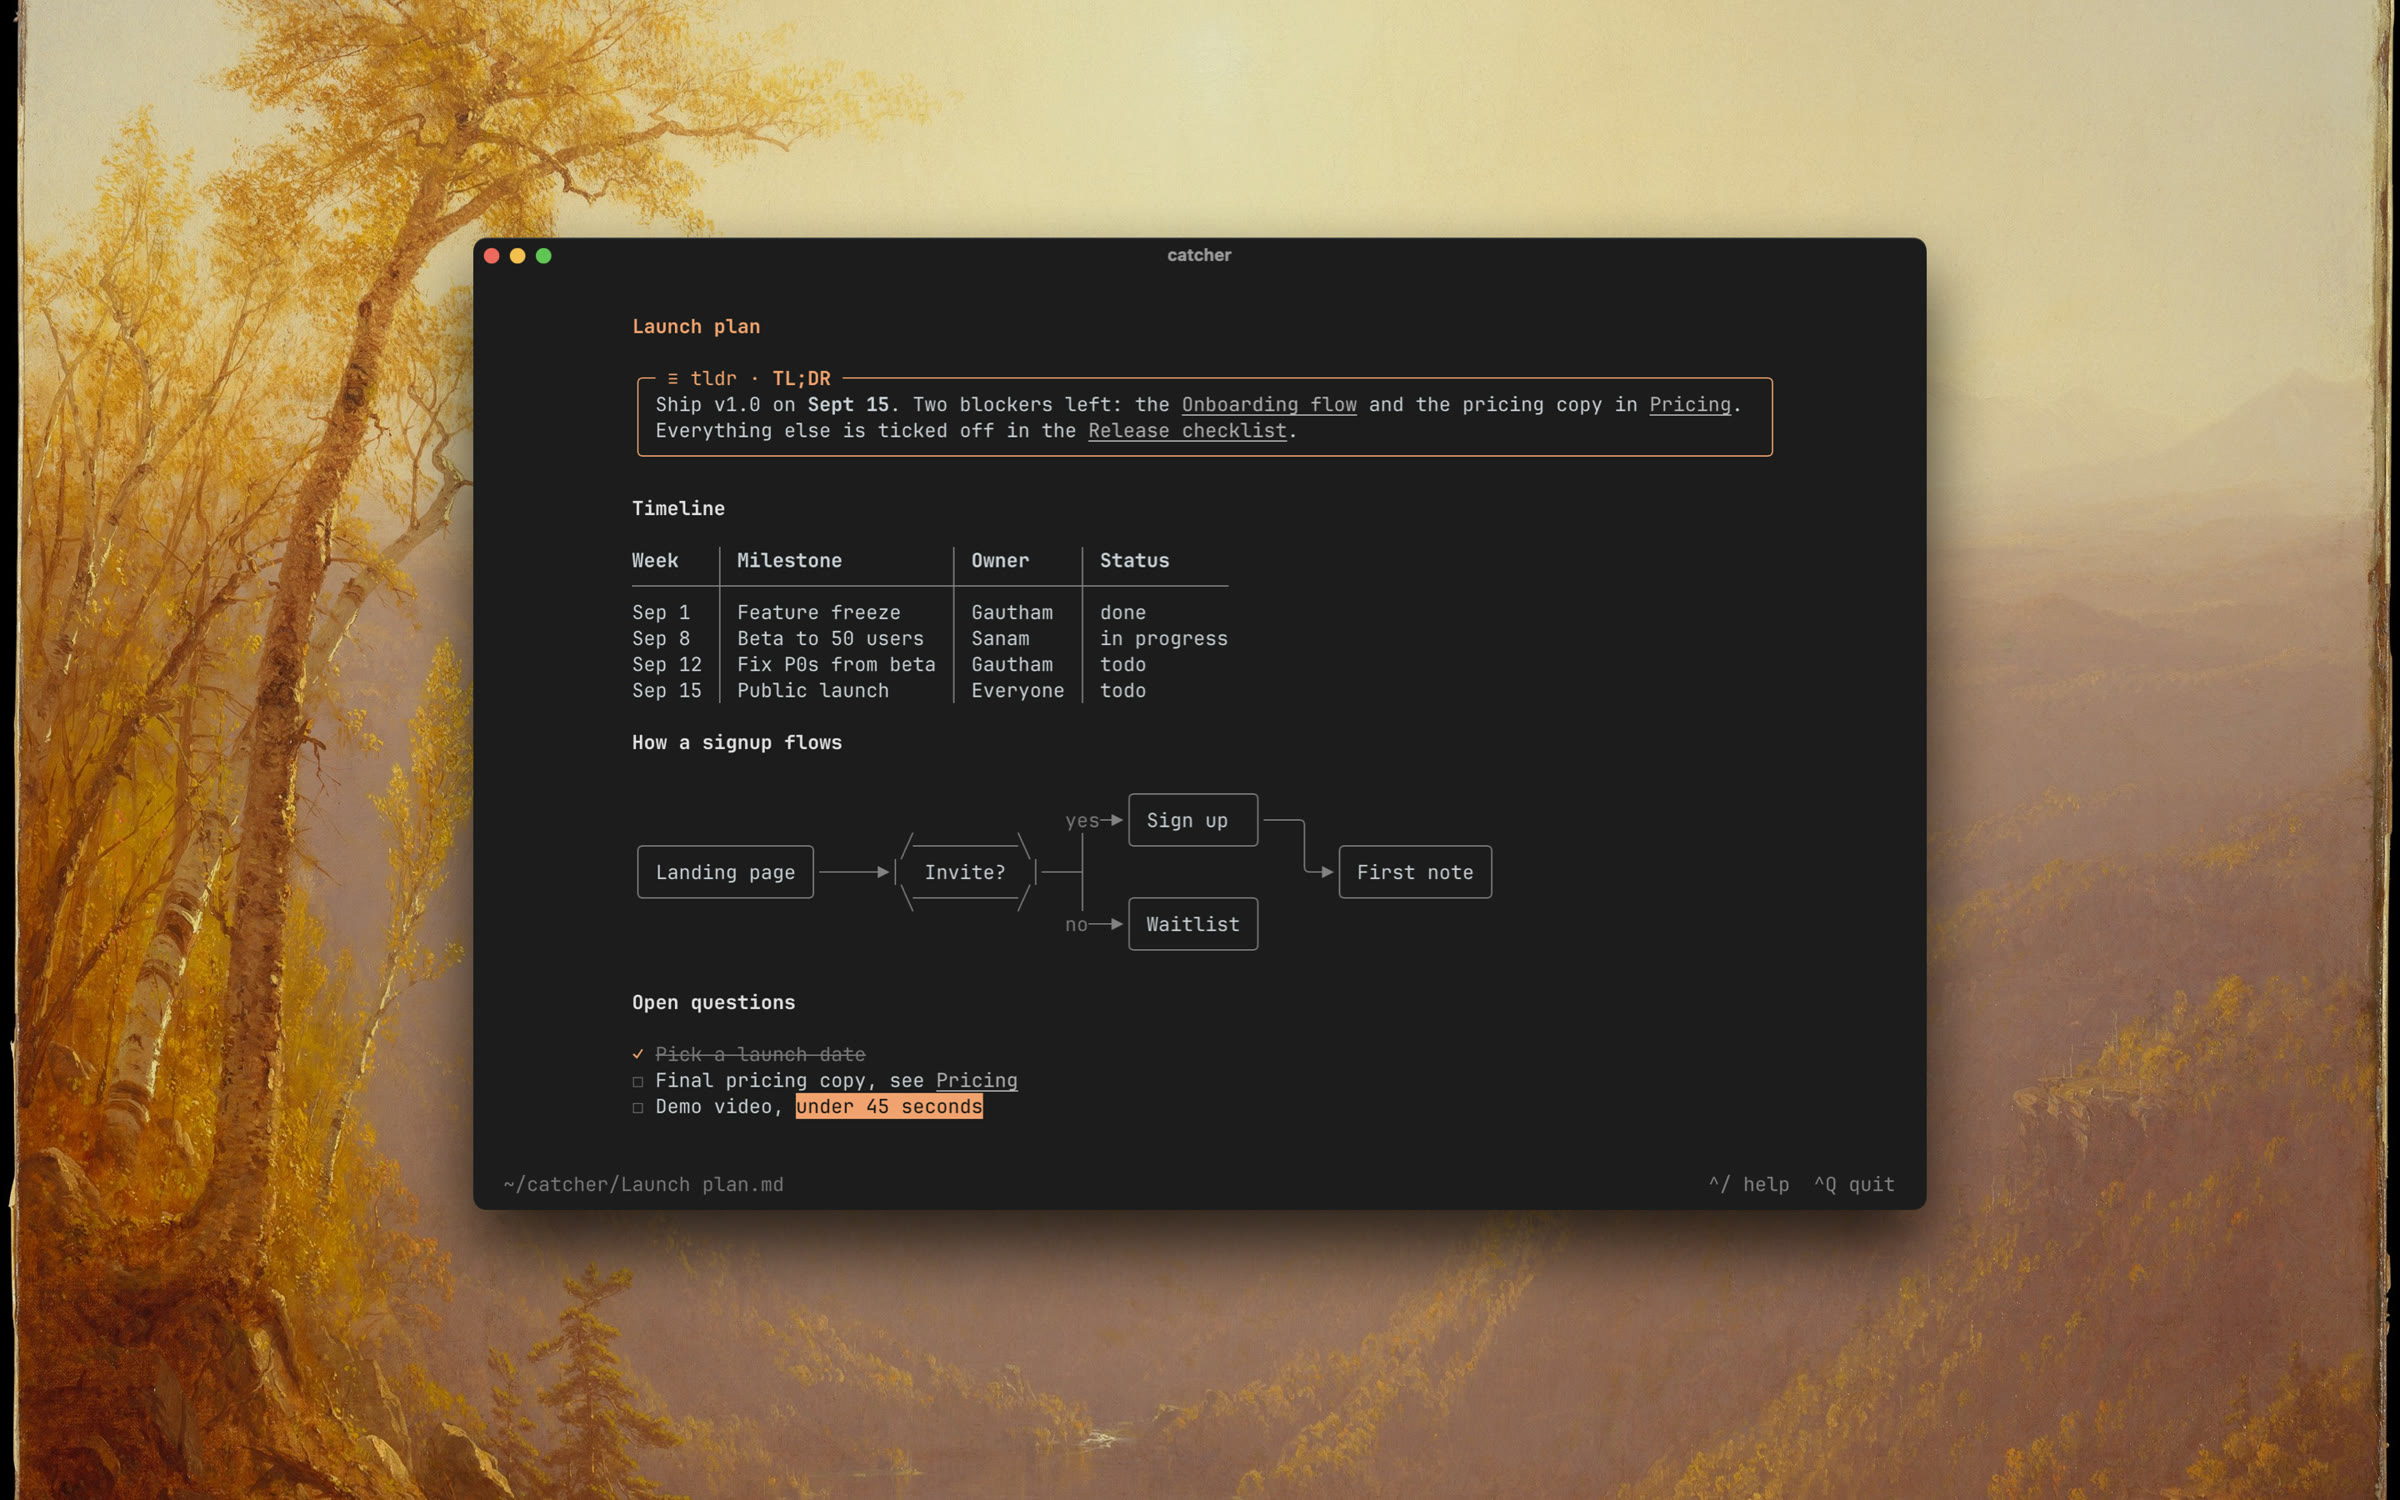The width and height of the screenshot is (2400, 1500).
Task: Click the '^/ help' shortcut in the status bar
Action: (1749, 1185)
